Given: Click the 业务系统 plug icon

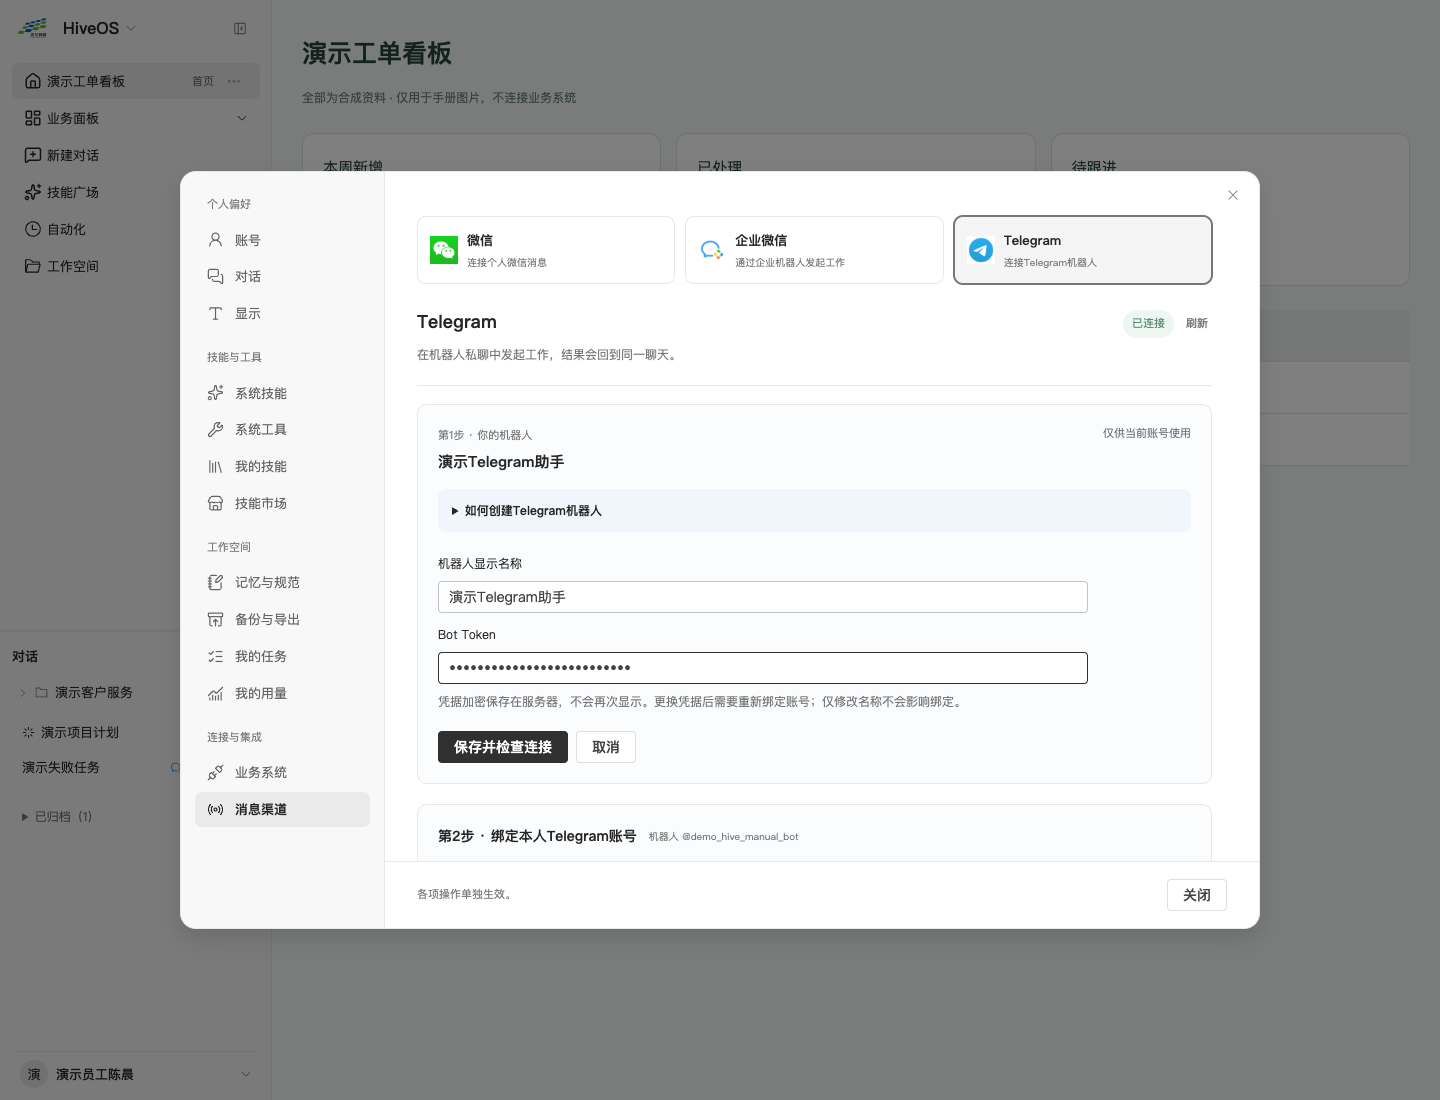Looking at the screenshot, I should click(215, 772).
